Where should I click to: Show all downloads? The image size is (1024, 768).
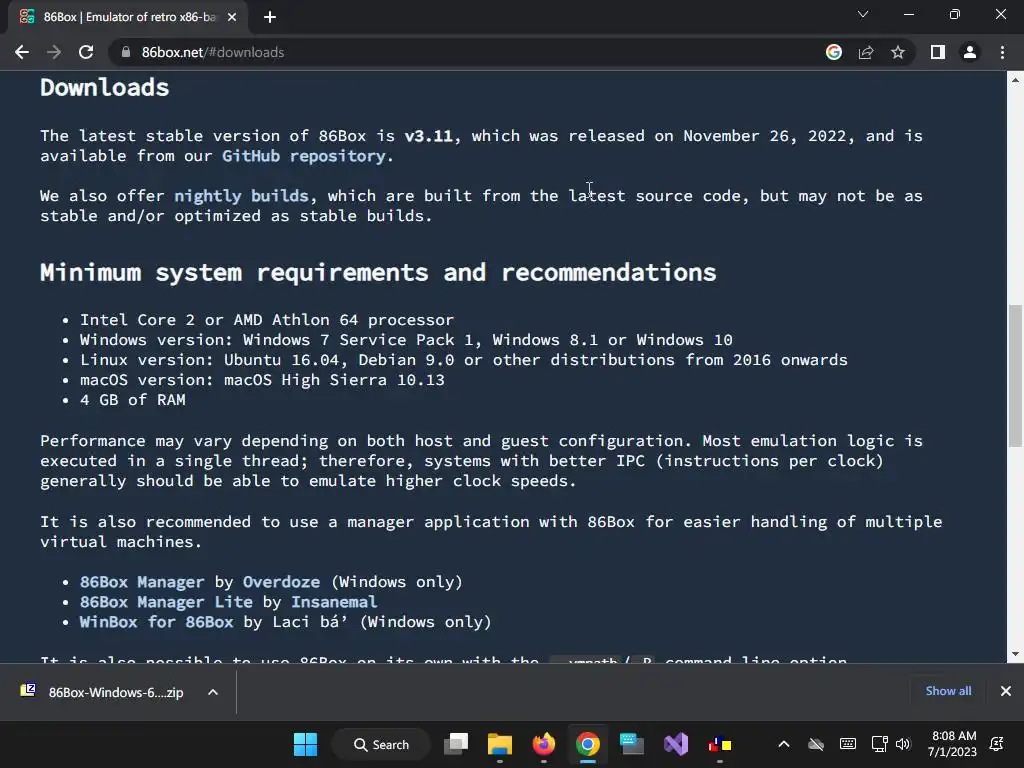coord(948,691)
